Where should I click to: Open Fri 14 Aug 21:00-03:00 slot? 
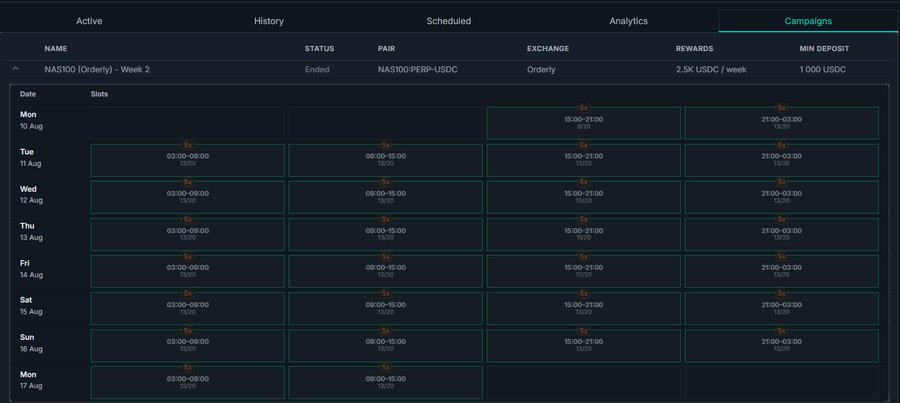pos(781,271)
